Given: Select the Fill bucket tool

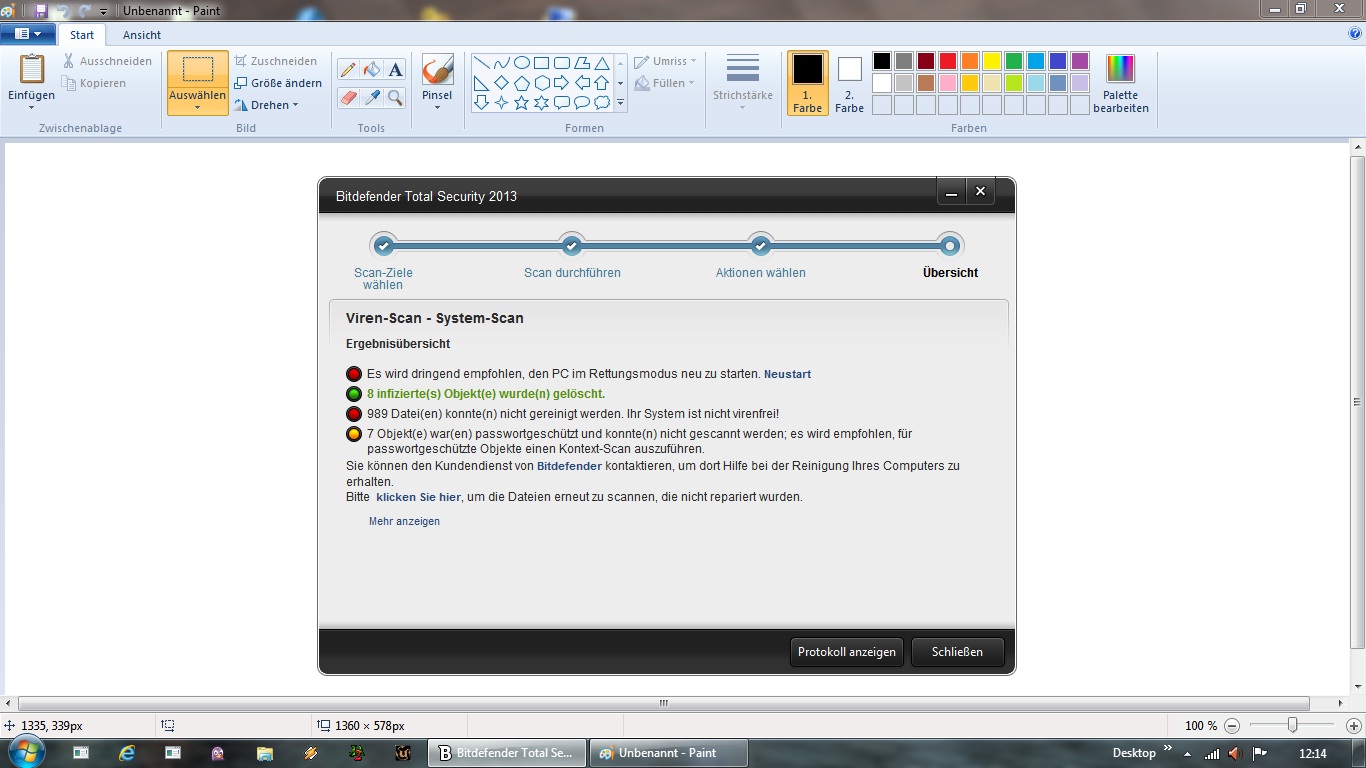Looking at the screenshot, I should click(372, 70).
